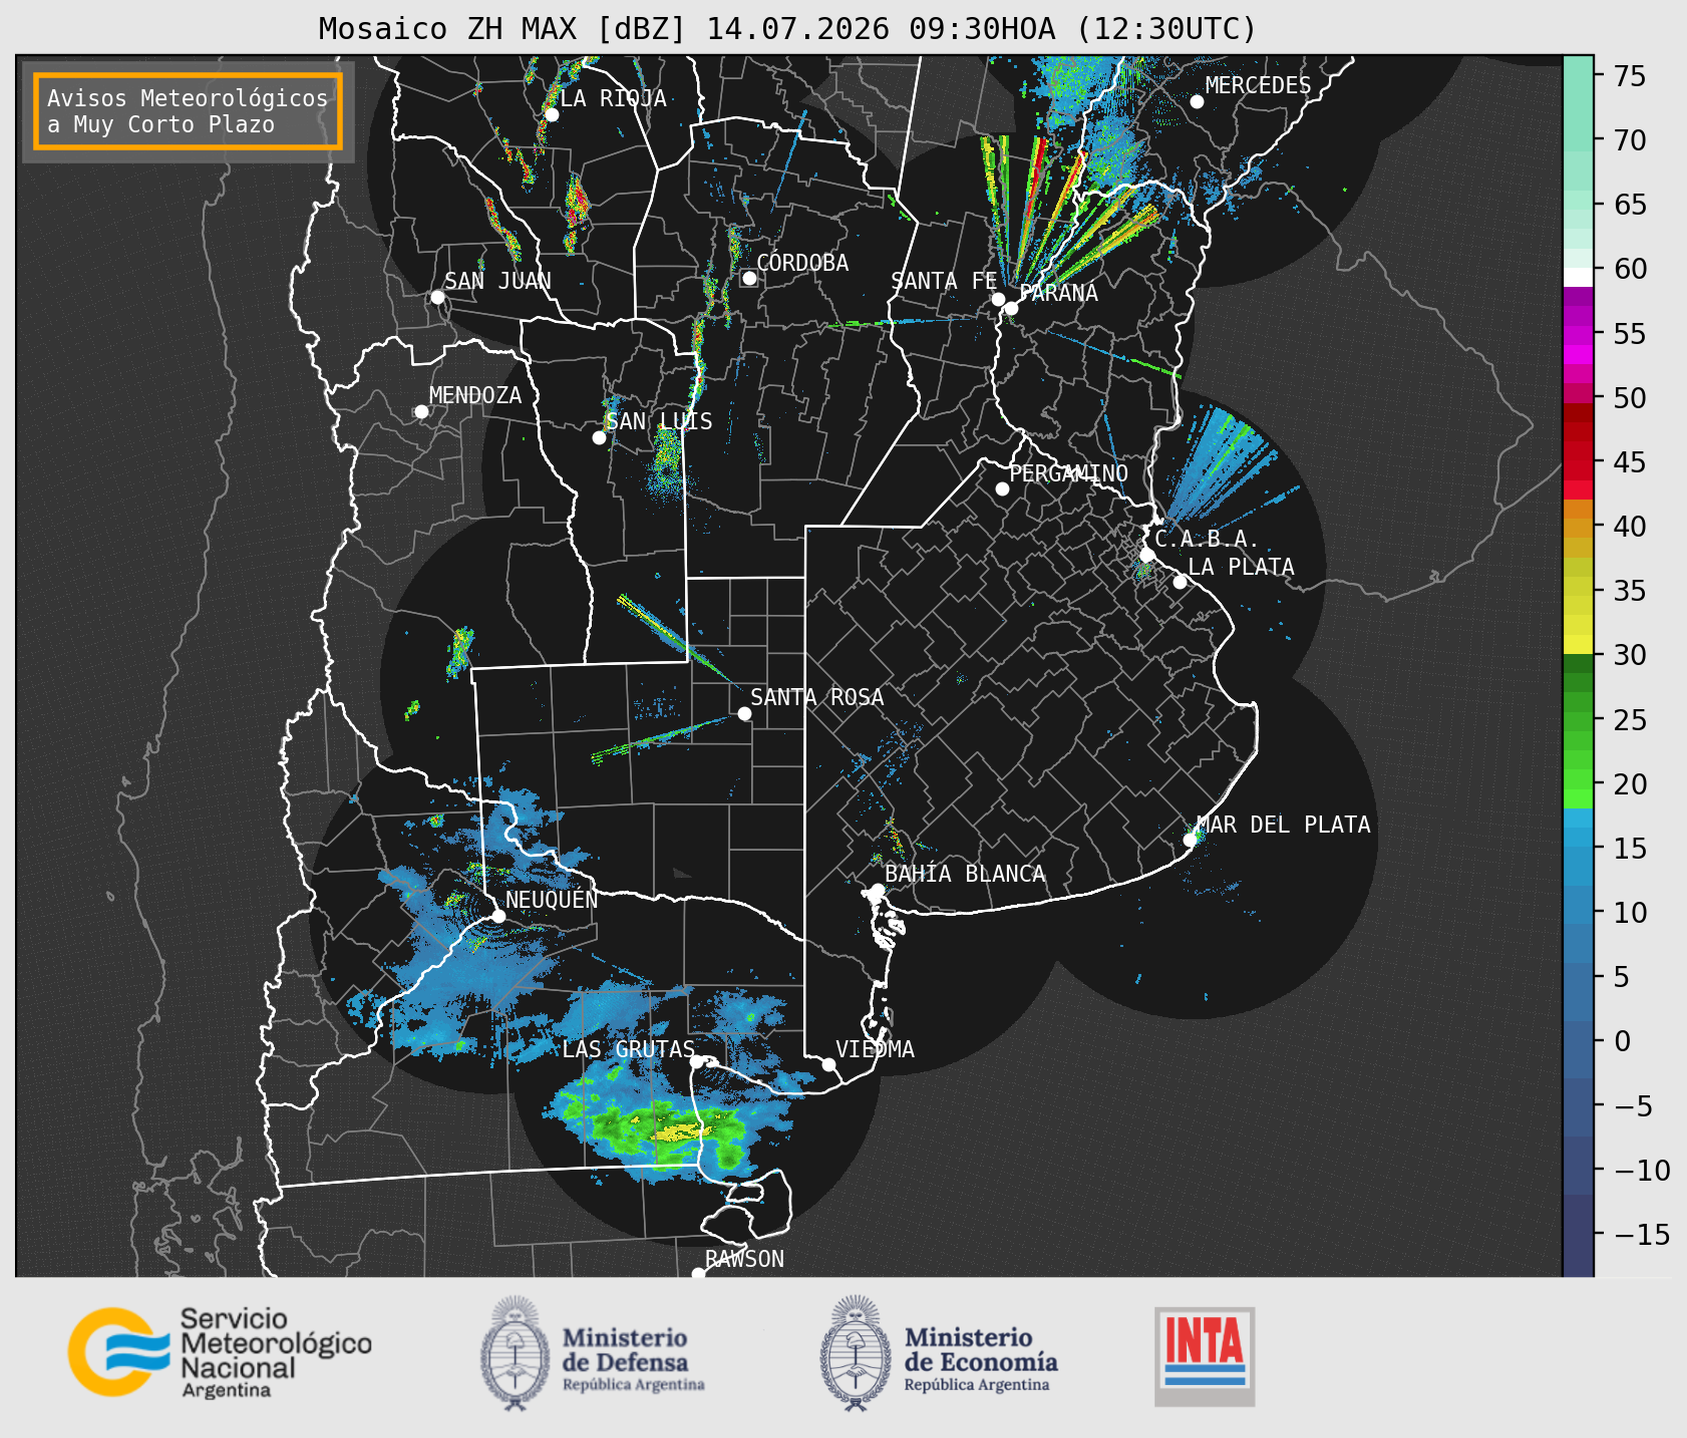Click the magenta 55 dBZ band on colorbar
The height and width of the screenshot is (1438, 1687).
coord(1578,333)
